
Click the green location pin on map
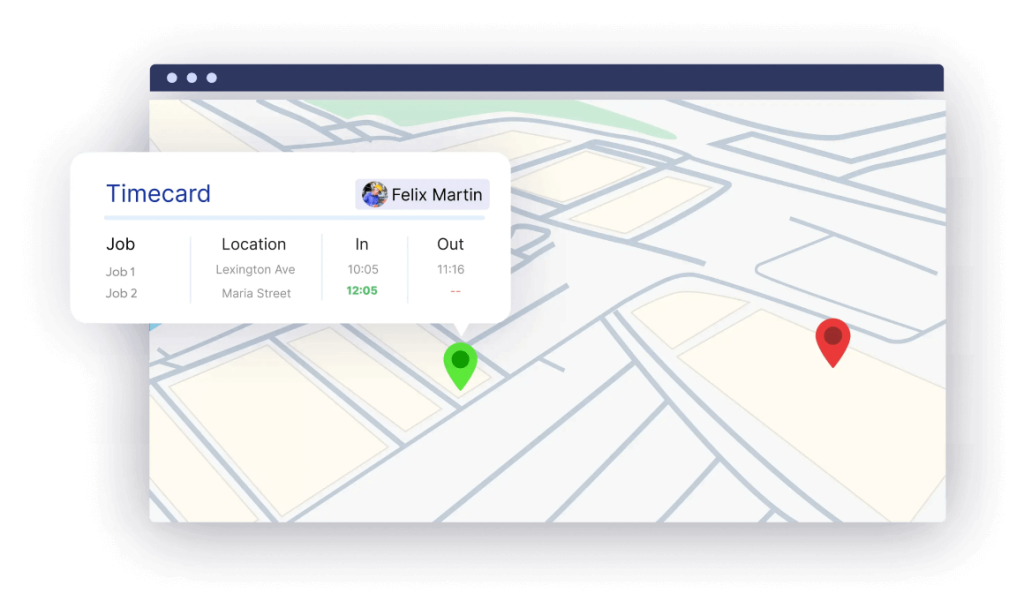click(460, 362)
